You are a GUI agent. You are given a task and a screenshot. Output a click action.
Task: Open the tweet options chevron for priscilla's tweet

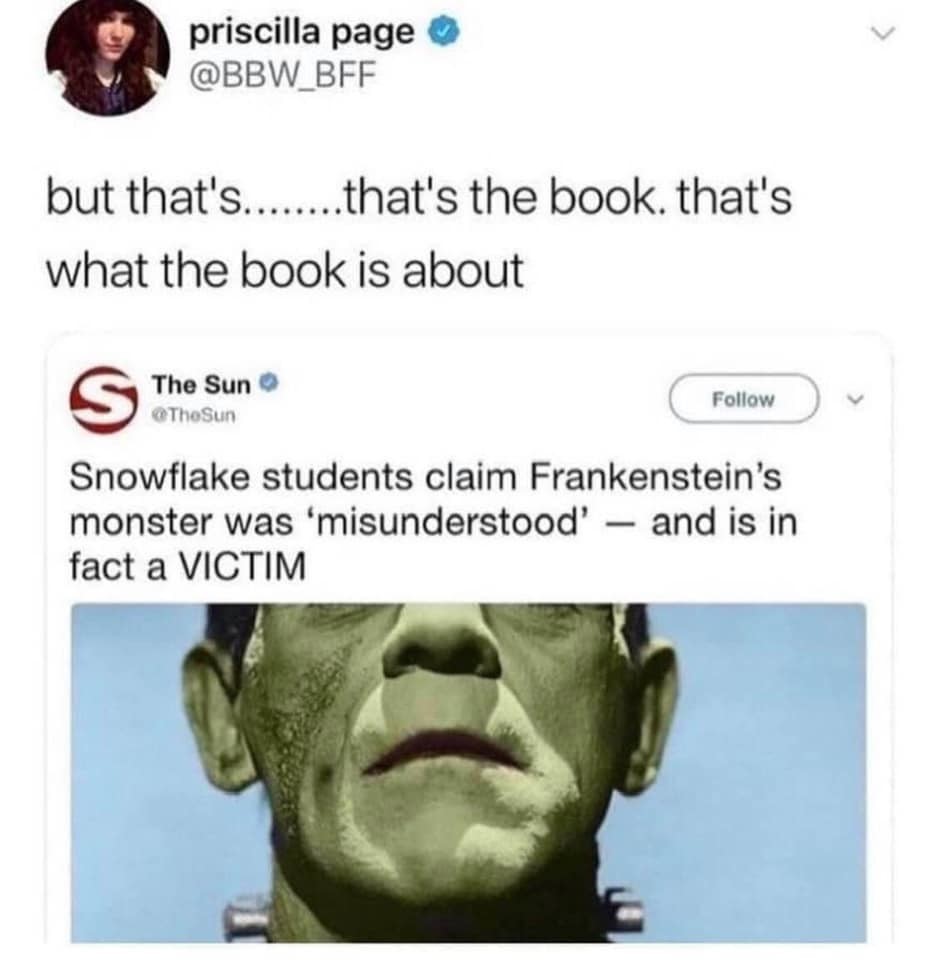(883, 34)
